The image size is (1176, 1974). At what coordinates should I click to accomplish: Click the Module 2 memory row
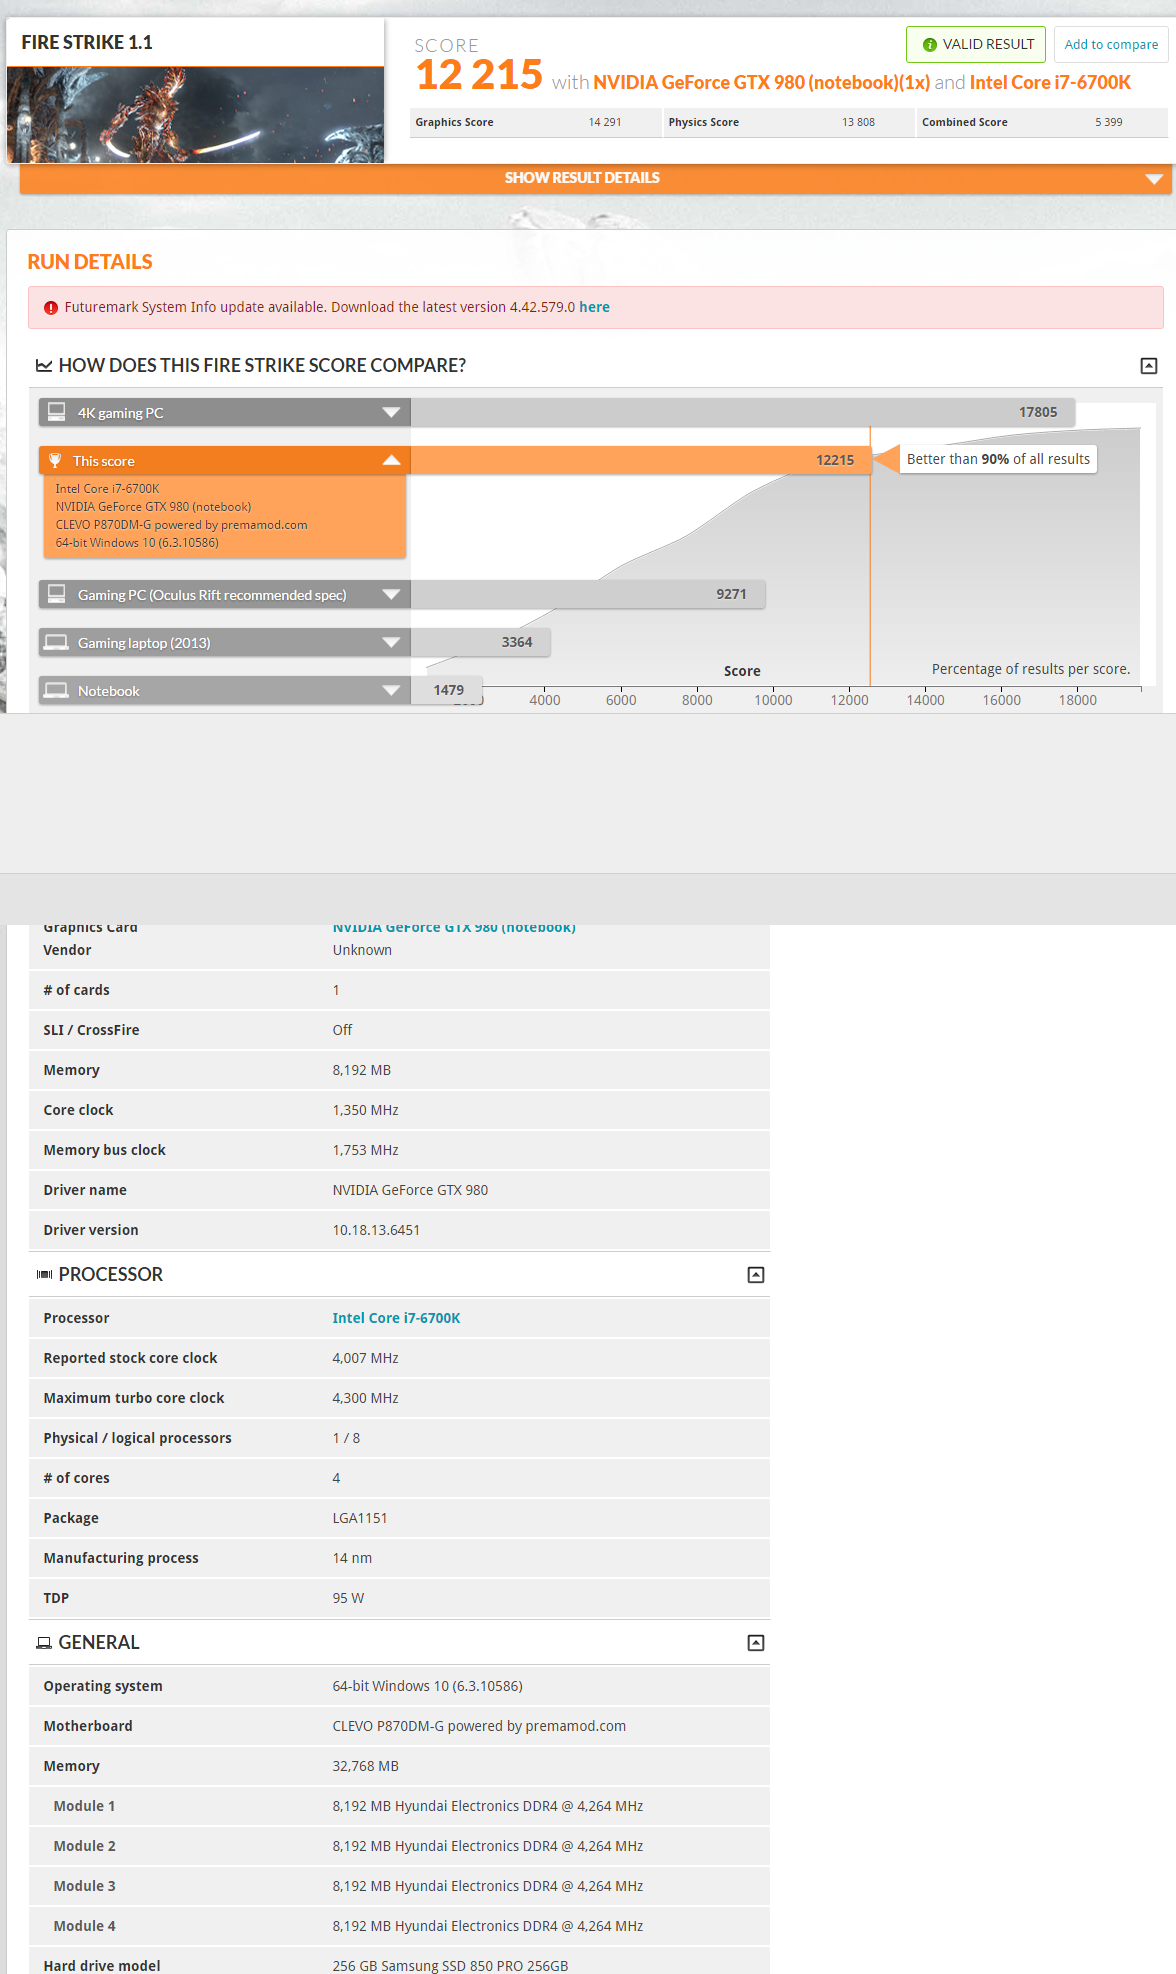pyautogui.click(x=399, y=1846)
